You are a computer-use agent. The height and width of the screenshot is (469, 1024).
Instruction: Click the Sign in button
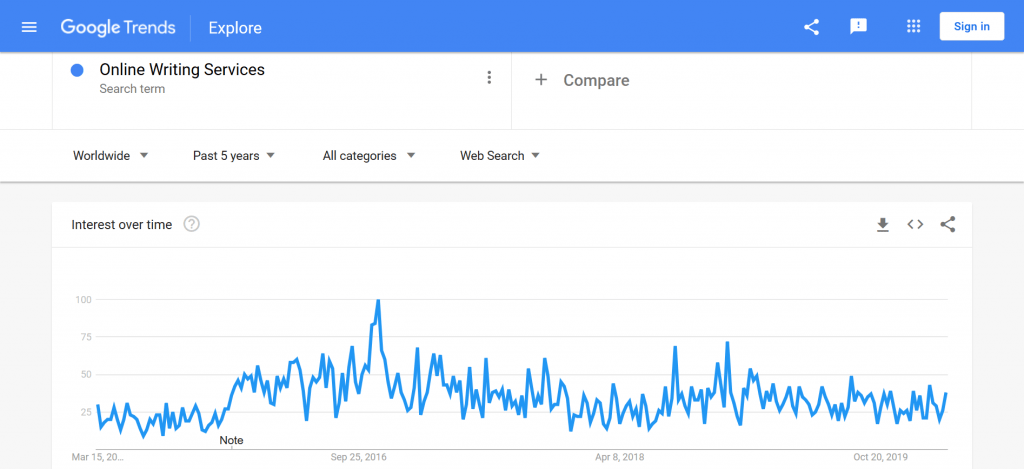click(972, 27)
